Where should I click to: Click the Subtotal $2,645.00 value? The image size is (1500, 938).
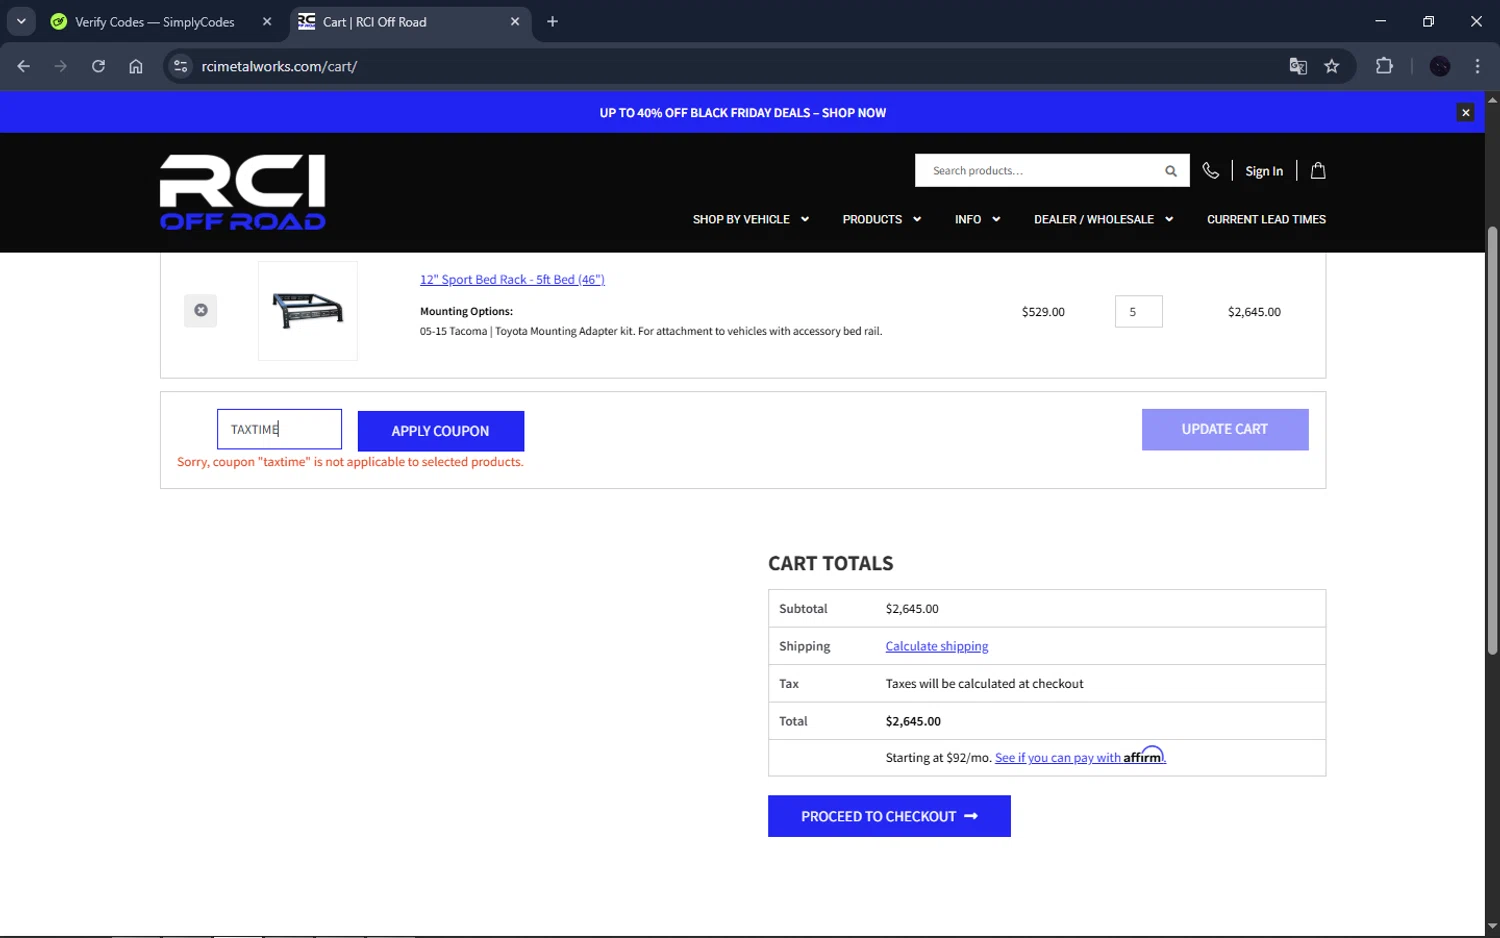[912, 609]
